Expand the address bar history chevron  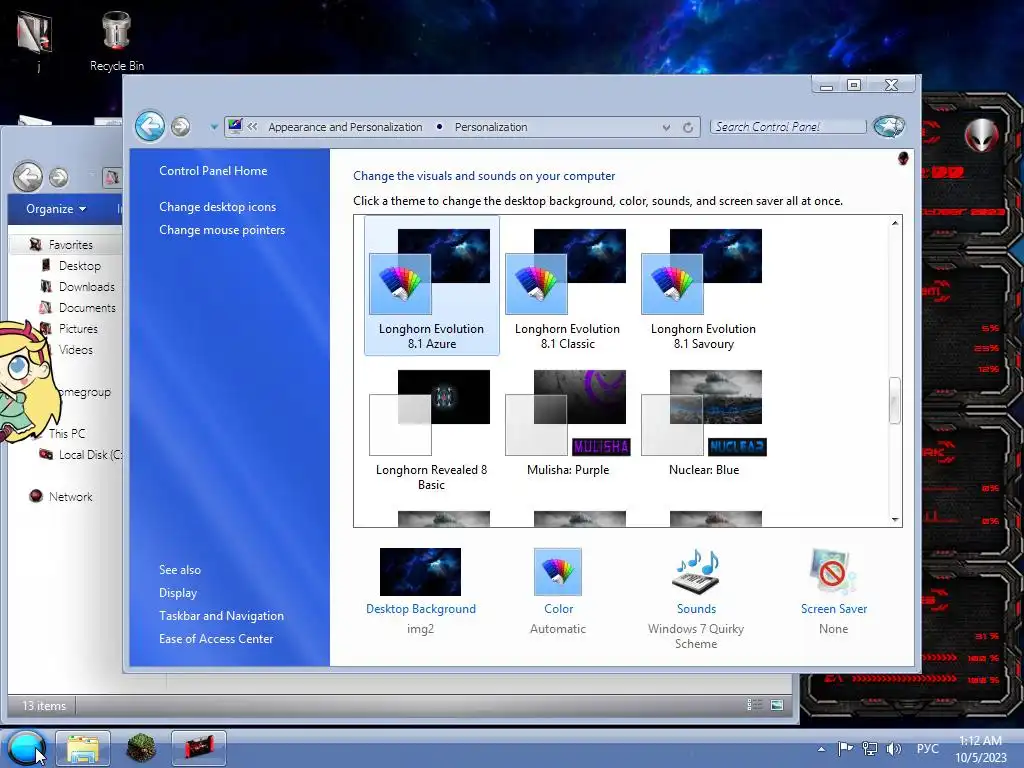pos(666,127)
